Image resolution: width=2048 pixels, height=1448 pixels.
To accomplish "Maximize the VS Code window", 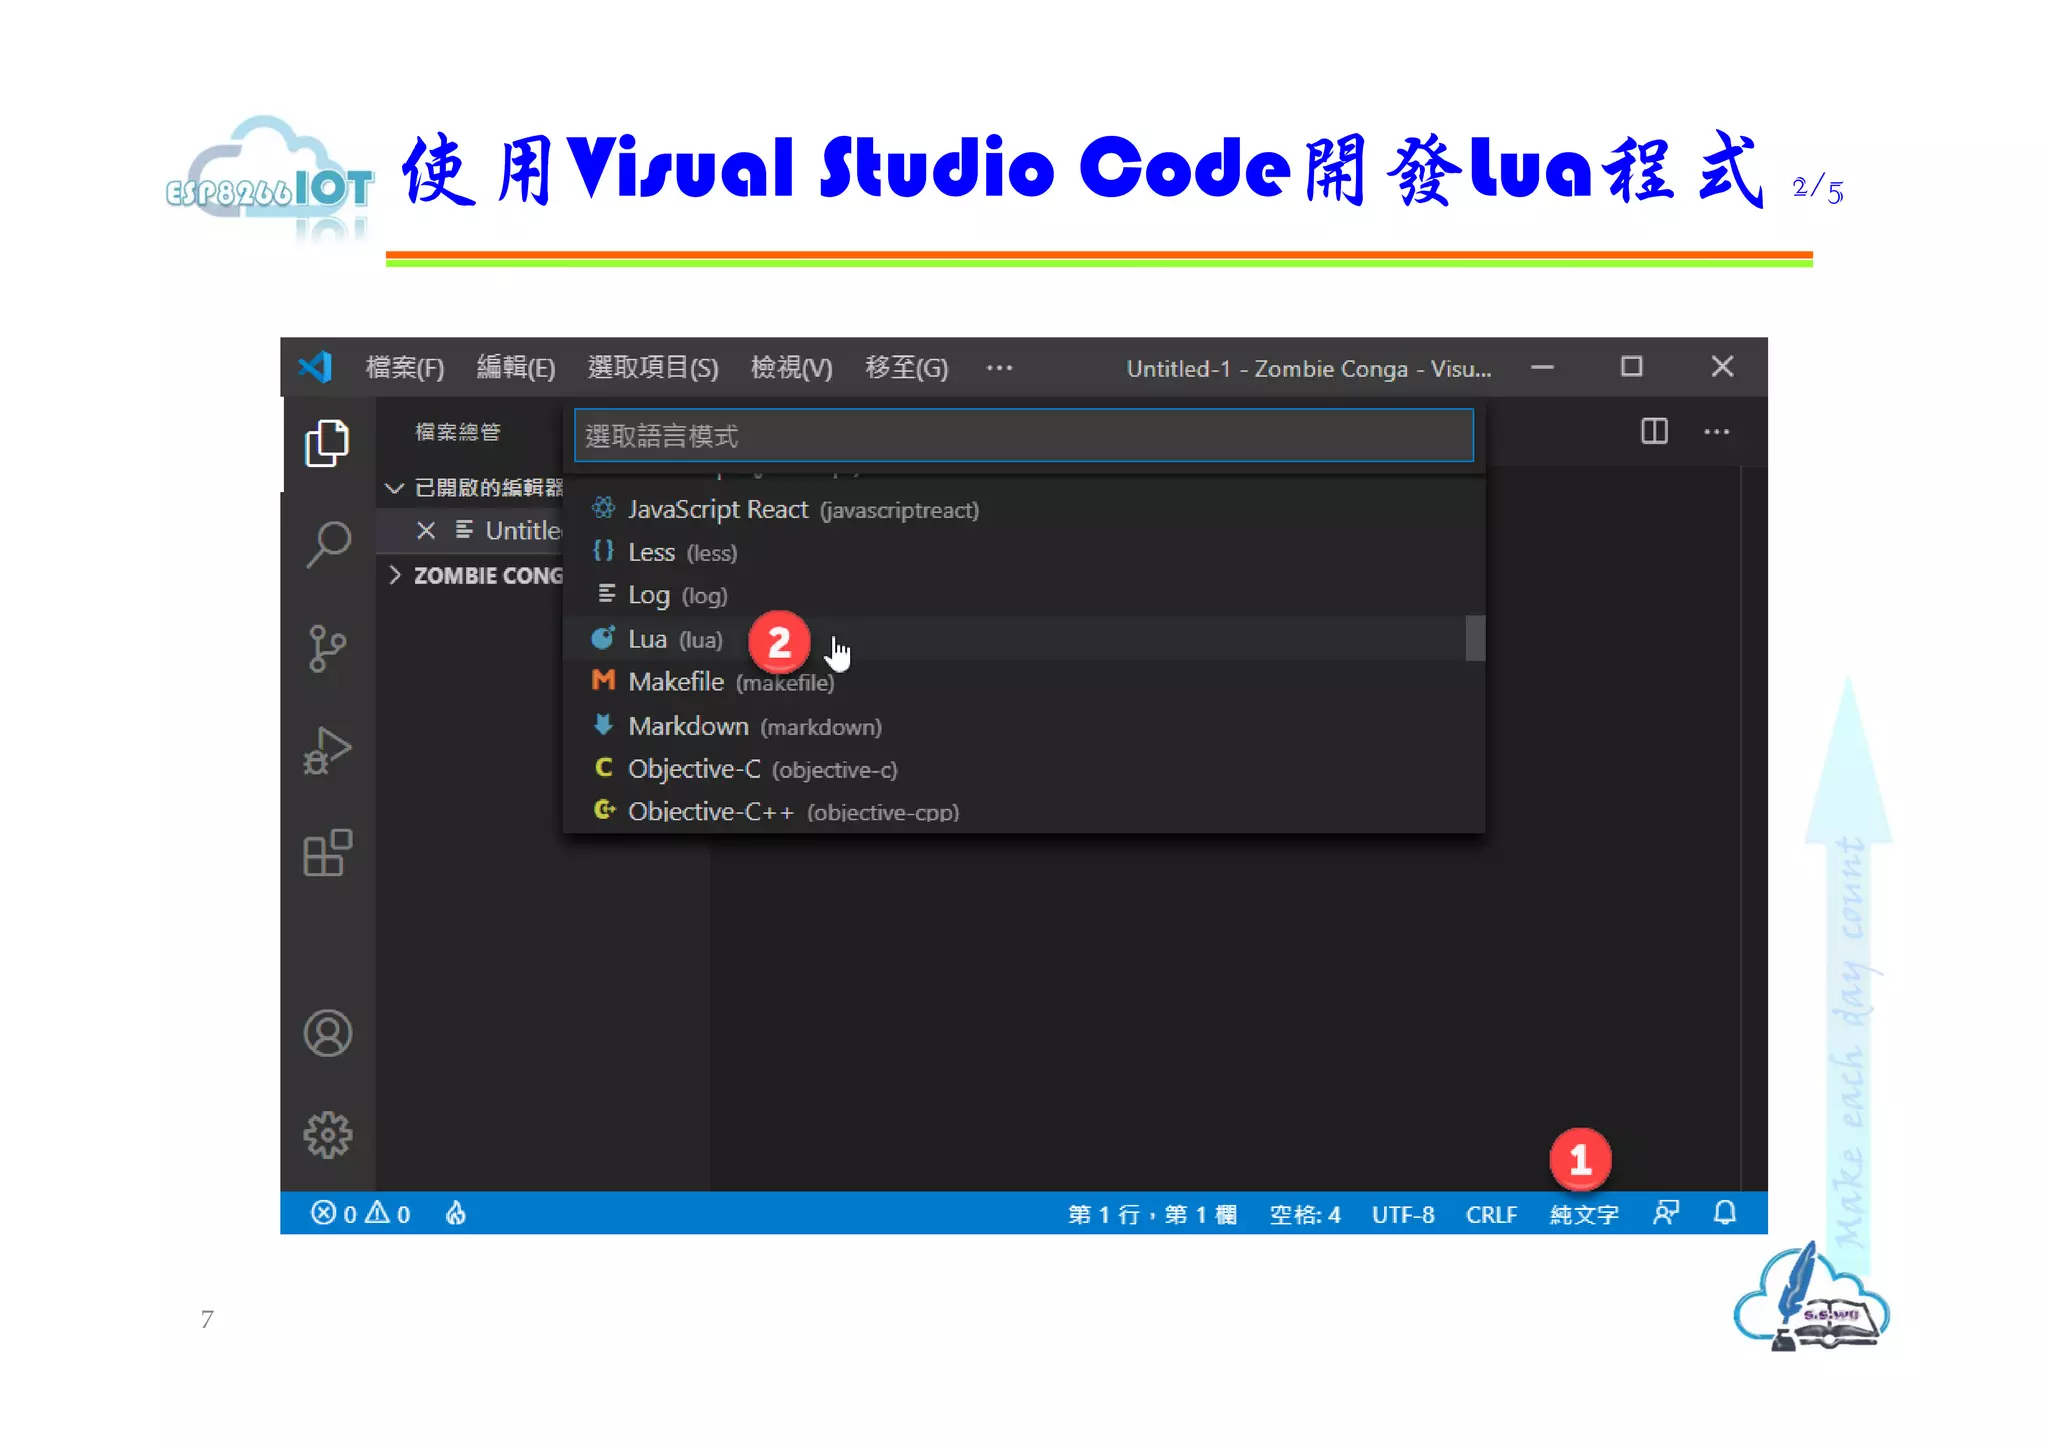I will pyautogui.click(x=1632, y=367).
